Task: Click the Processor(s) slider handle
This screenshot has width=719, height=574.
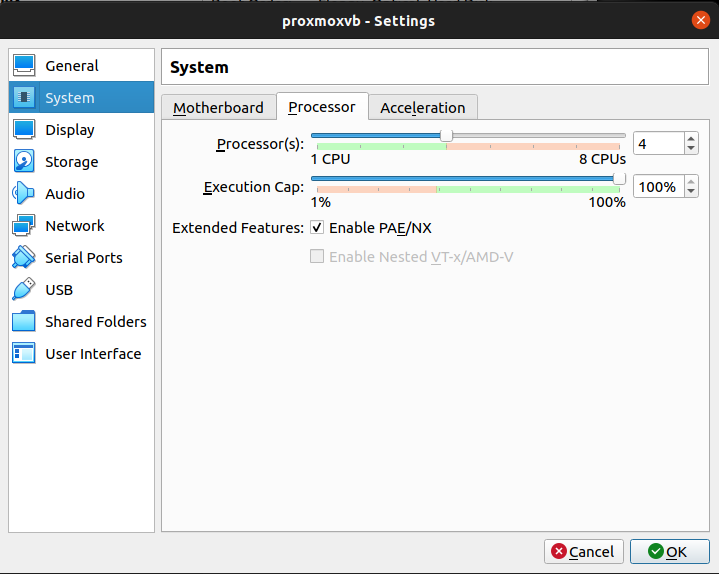Action: (x=446, y=135)
